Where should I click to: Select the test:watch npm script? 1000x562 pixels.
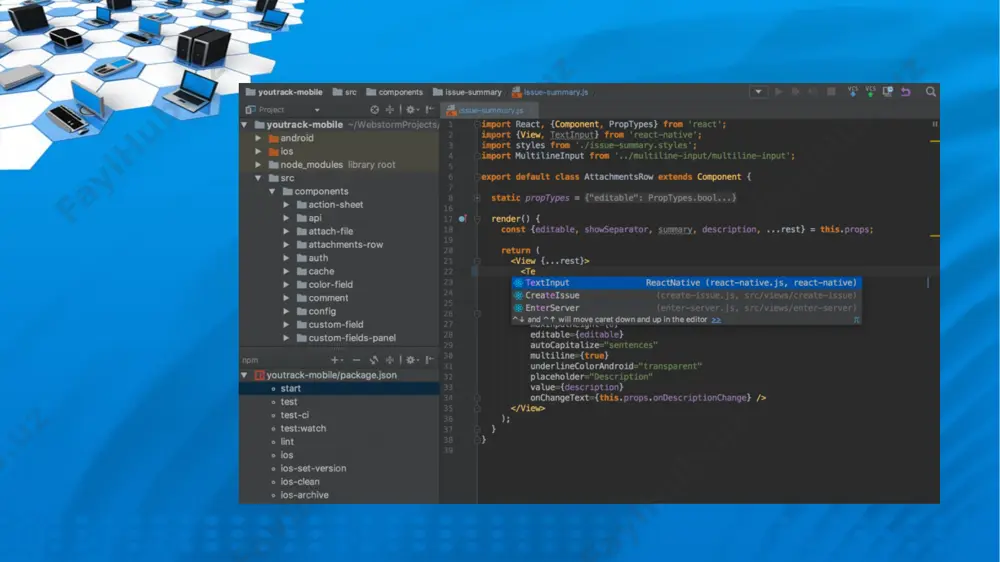click(303, 429)
